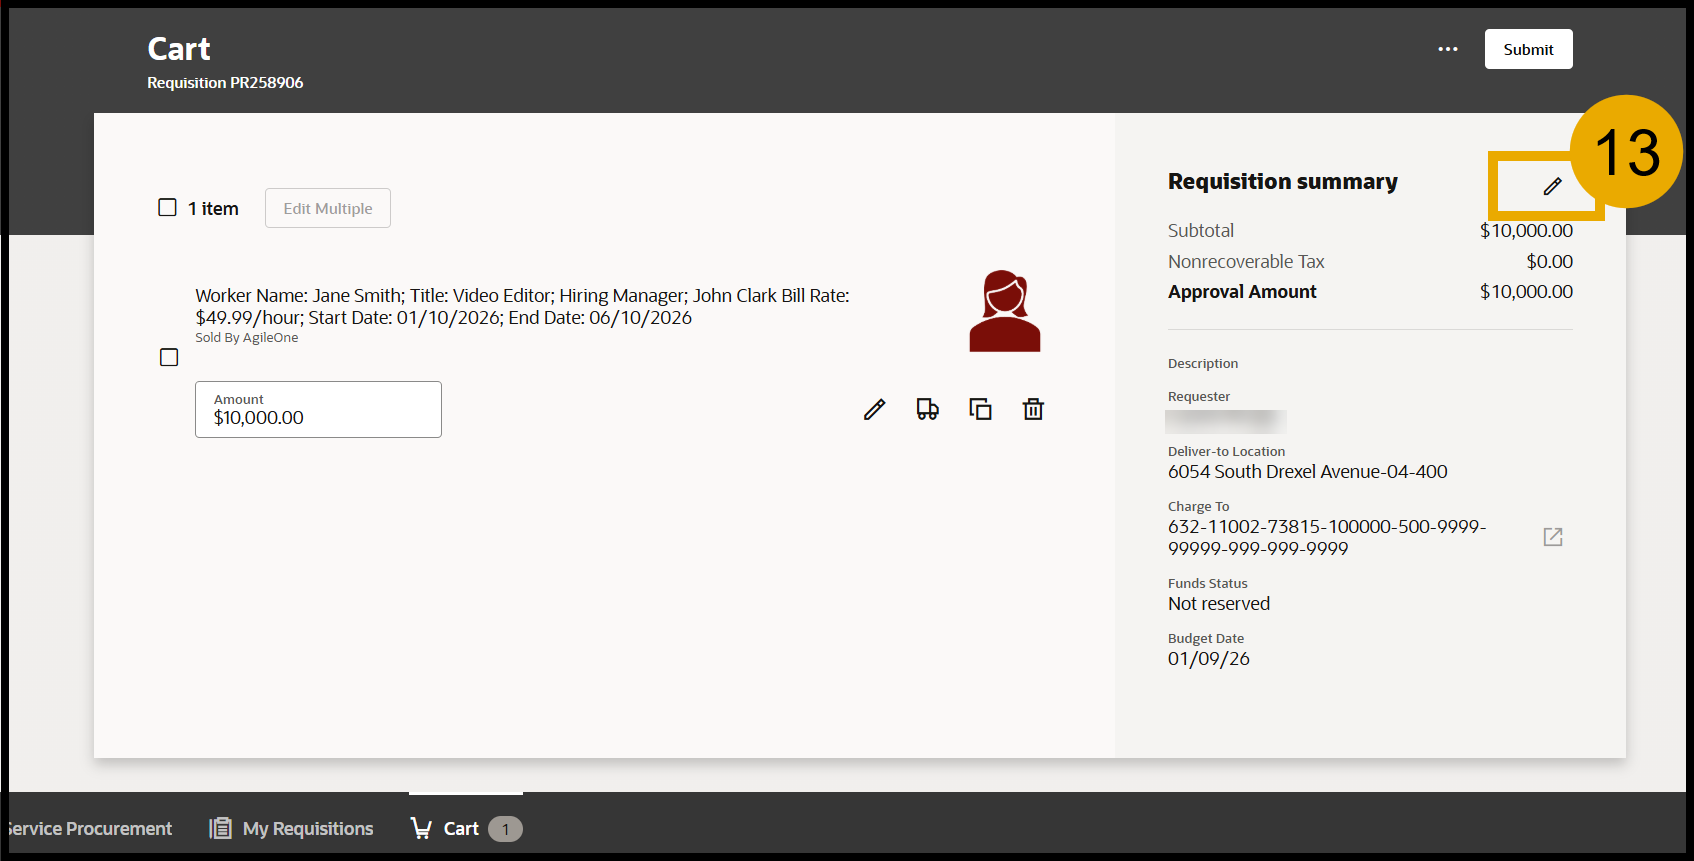This screenshot has width=1694, height=861.
Task: Click deliver-to location '6054 South Drexel Avenue-04-400'
Action: click(x=1308, y=472)
